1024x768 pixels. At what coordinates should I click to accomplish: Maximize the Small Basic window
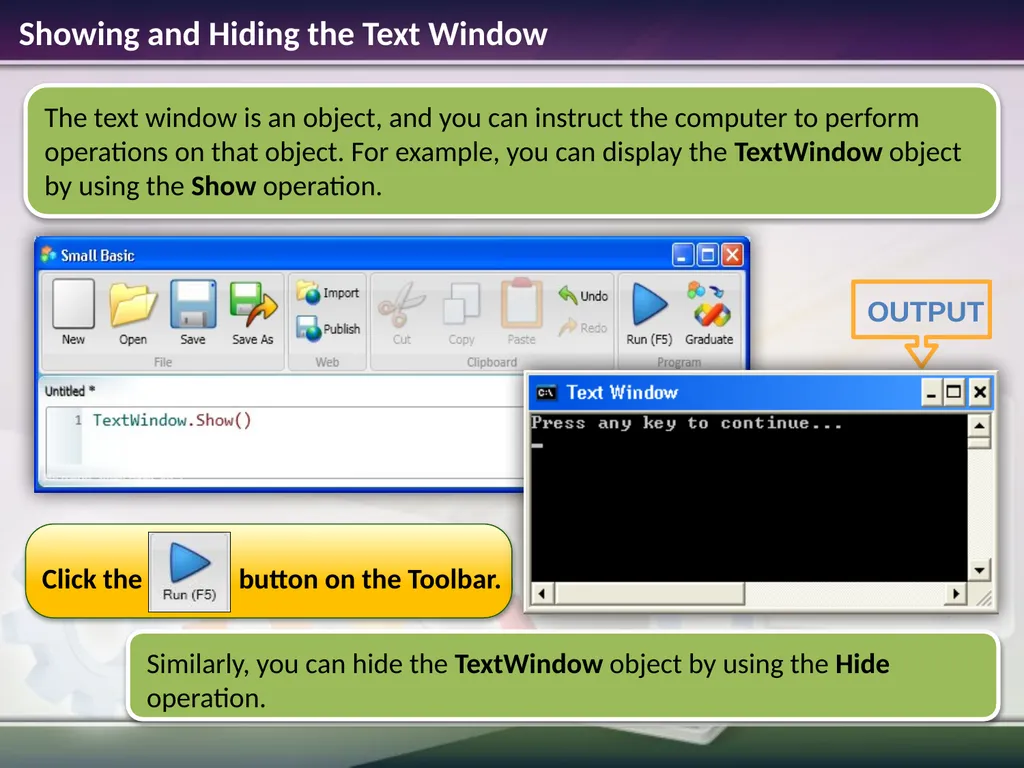[707, 255]
